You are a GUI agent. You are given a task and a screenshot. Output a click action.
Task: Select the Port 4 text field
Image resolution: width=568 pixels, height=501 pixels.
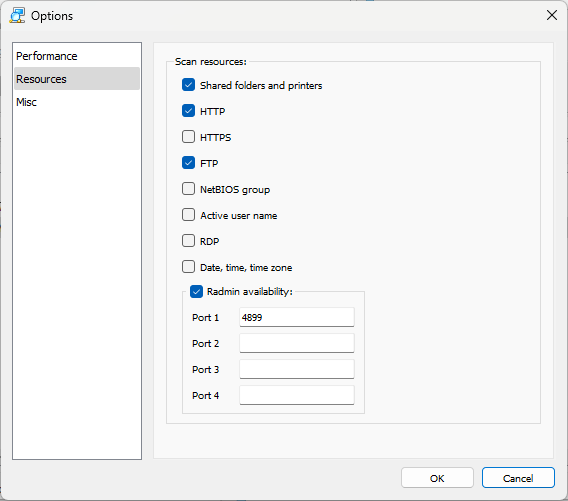[297, 395]
